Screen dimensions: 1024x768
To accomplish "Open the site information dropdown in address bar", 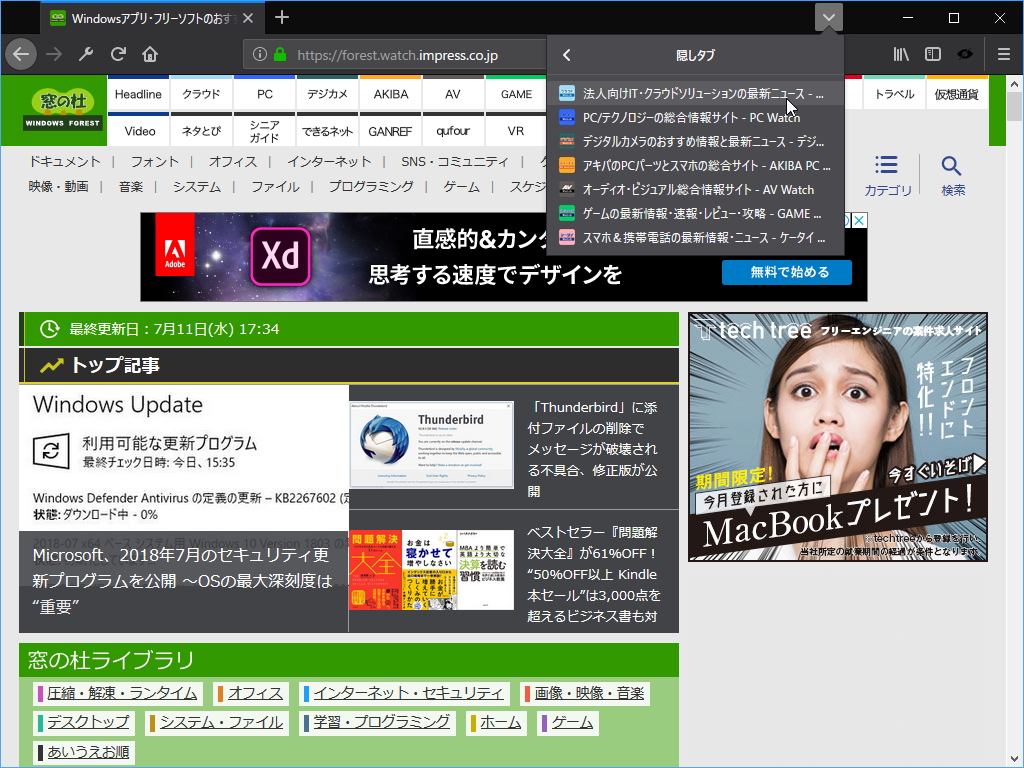I will (x=260, y=54).
